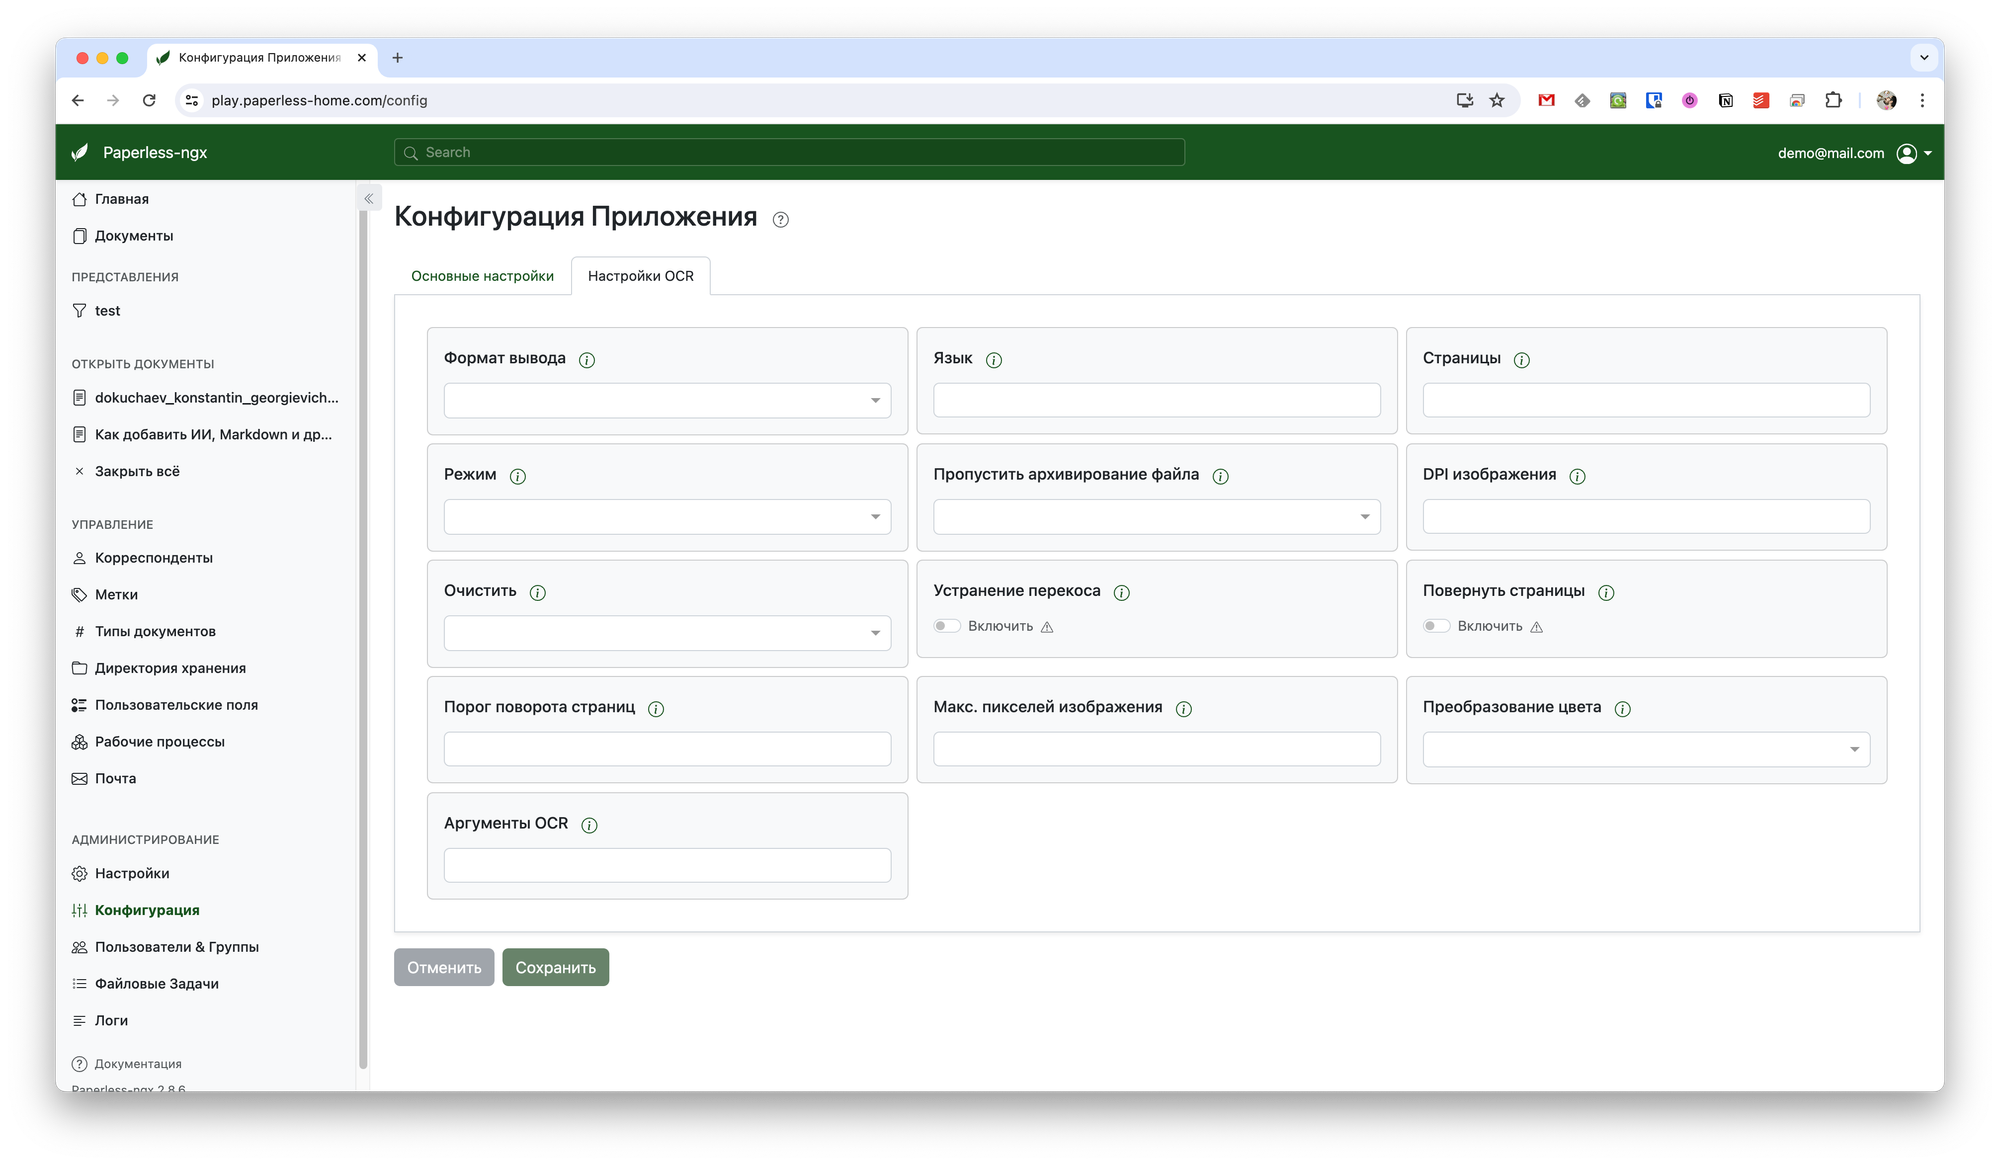The width and height of the screenshot is (2000, 1165).
Task: Click the info icon next to Аргументы OCR
Action: click(x=589, y=825)
